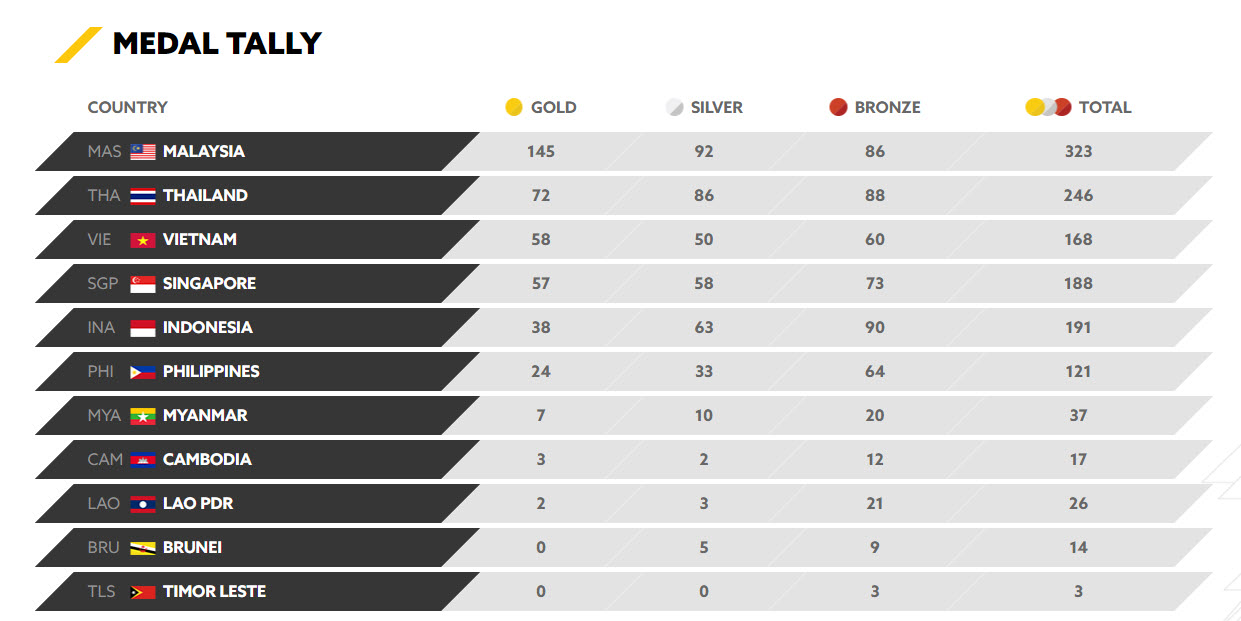Click the Malaysia flag icon

click(143, 152)
